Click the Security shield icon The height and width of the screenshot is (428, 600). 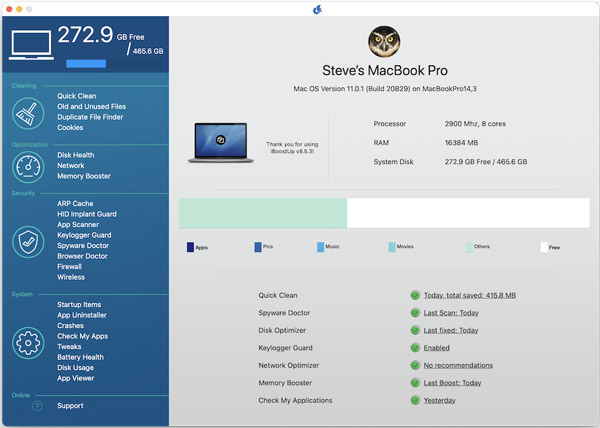tap(28, 242)
